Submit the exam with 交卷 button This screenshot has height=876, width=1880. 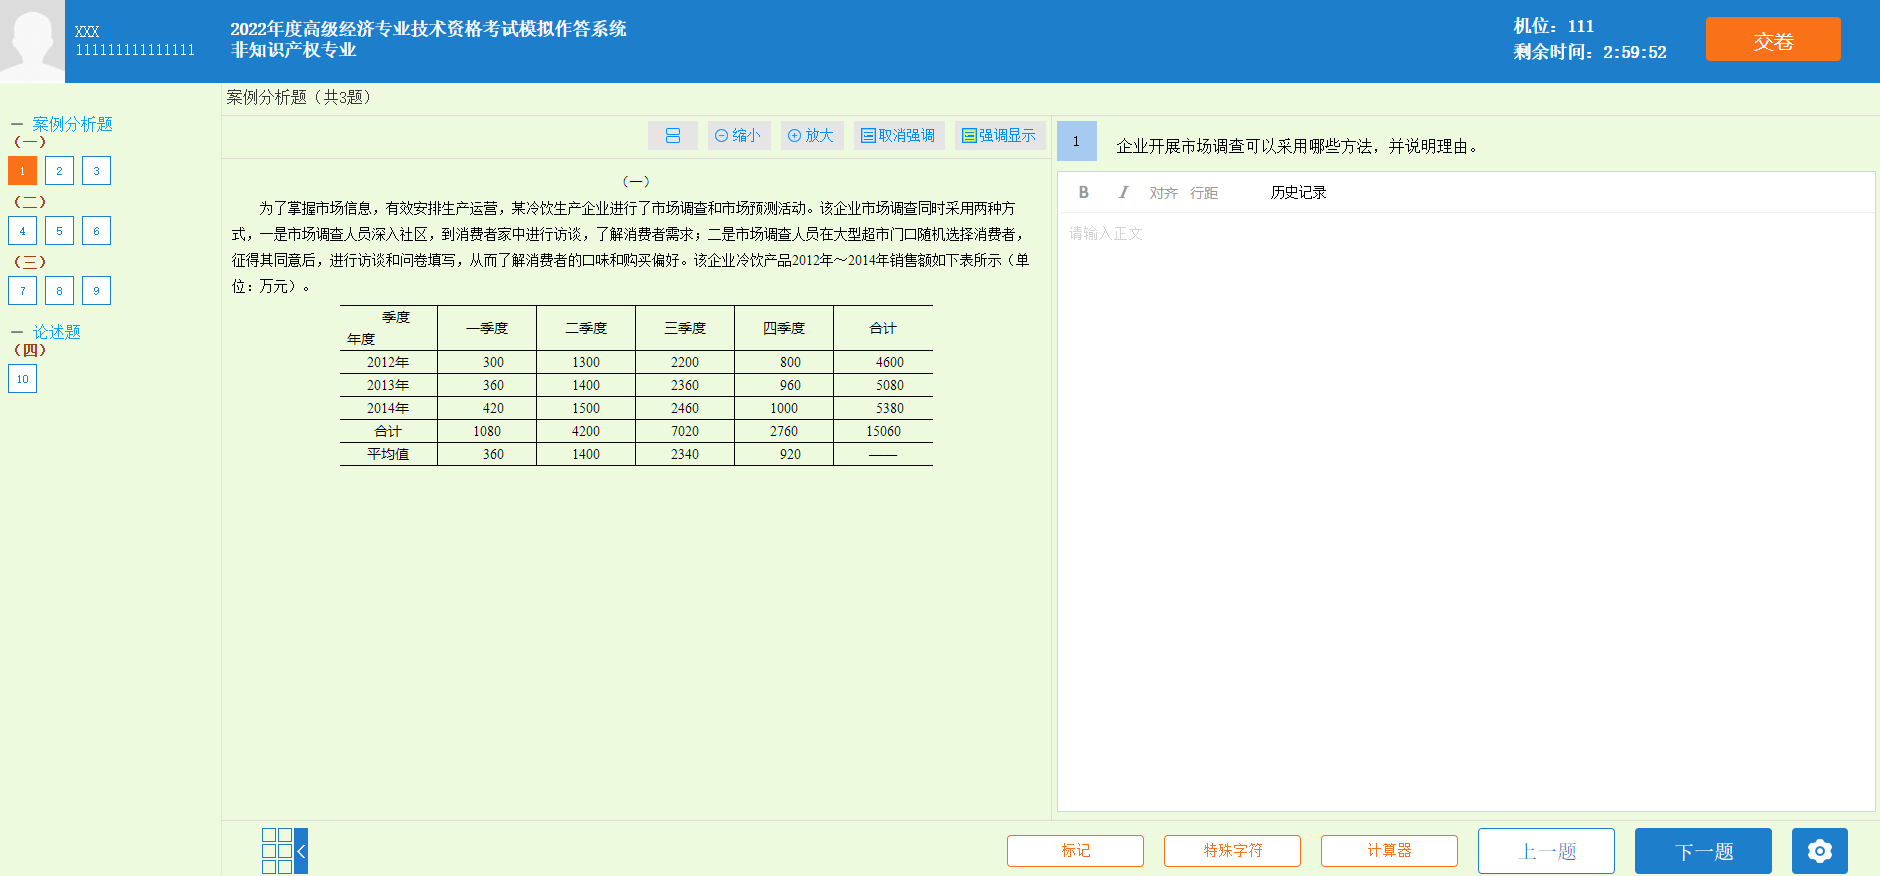coord(1772,40)
